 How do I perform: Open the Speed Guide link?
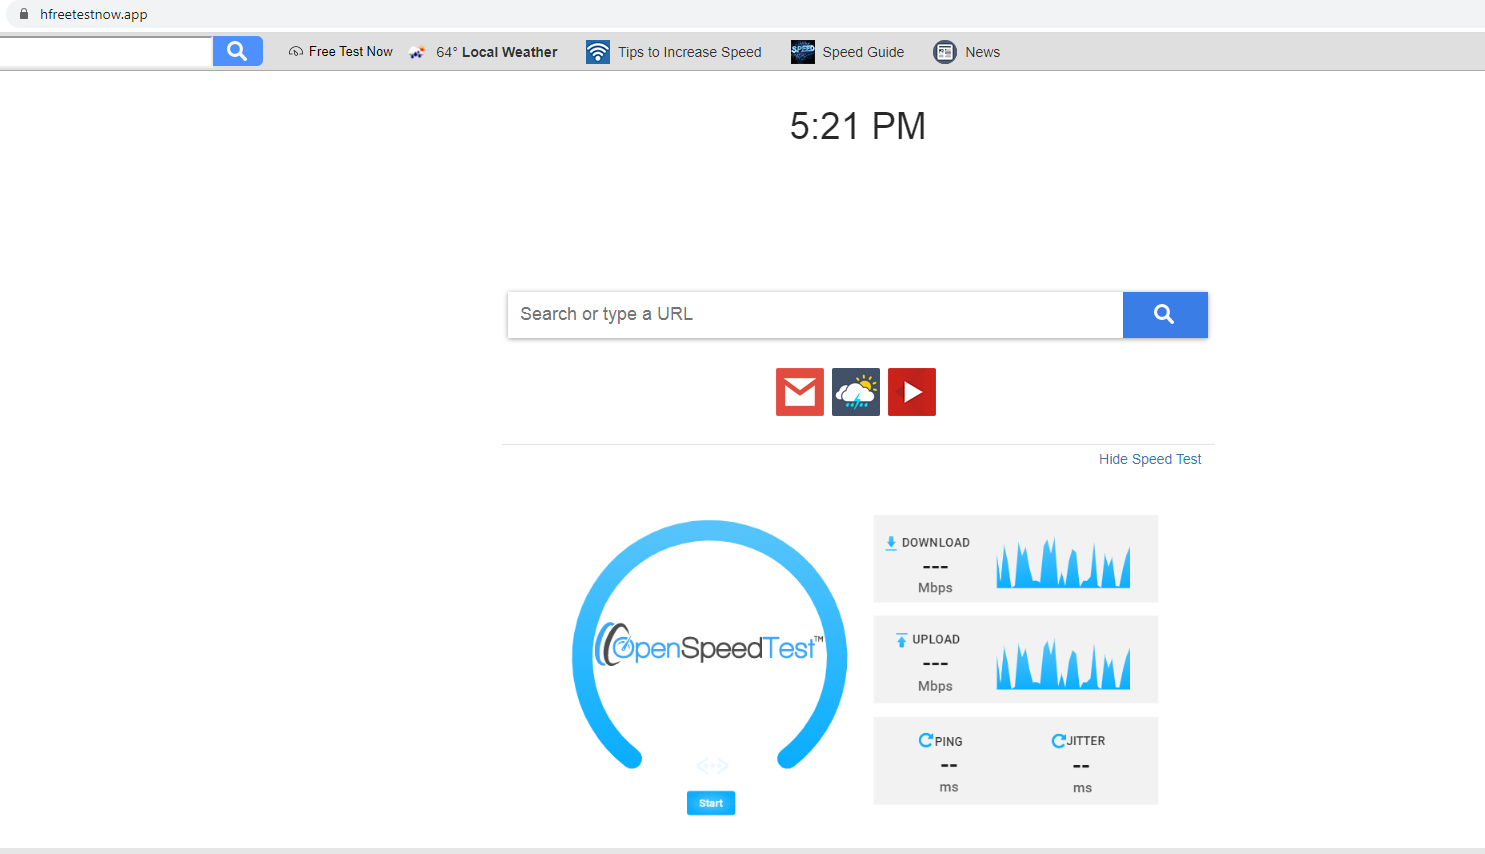tap(863, 52)
